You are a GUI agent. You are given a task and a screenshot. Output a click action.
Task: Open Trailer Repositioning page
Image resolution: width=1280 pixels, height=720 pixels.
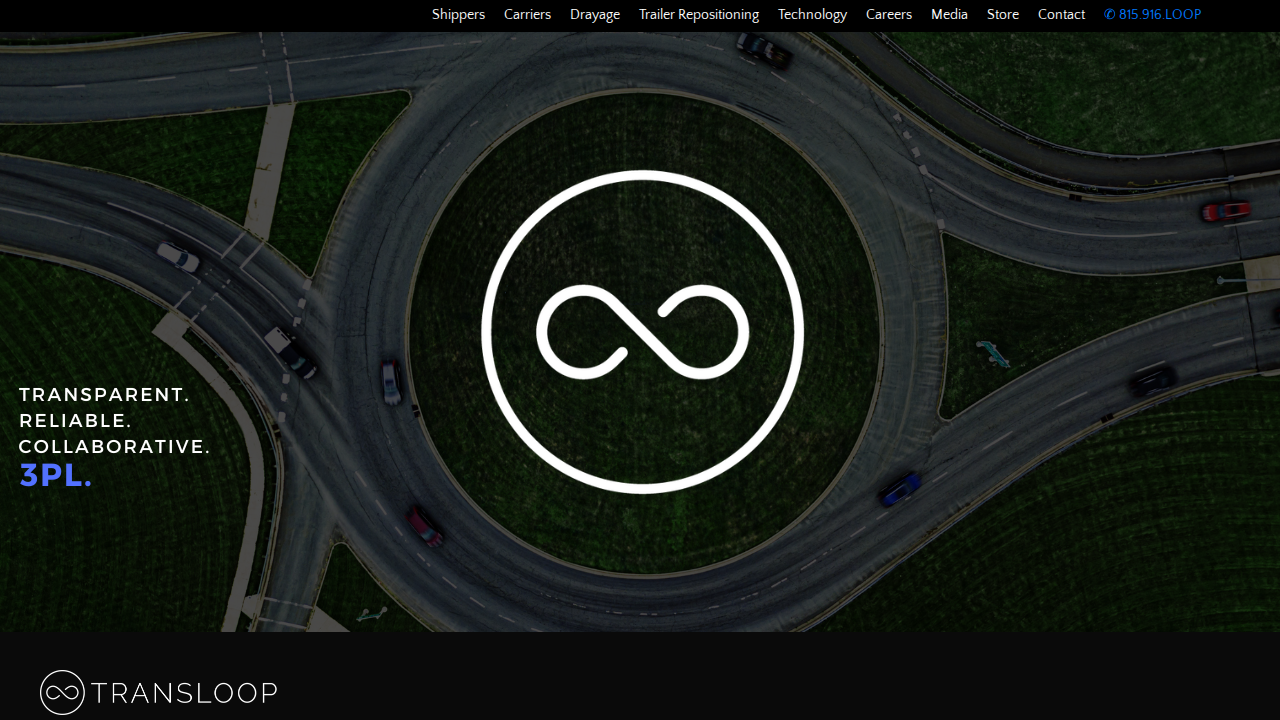point(699,15)
